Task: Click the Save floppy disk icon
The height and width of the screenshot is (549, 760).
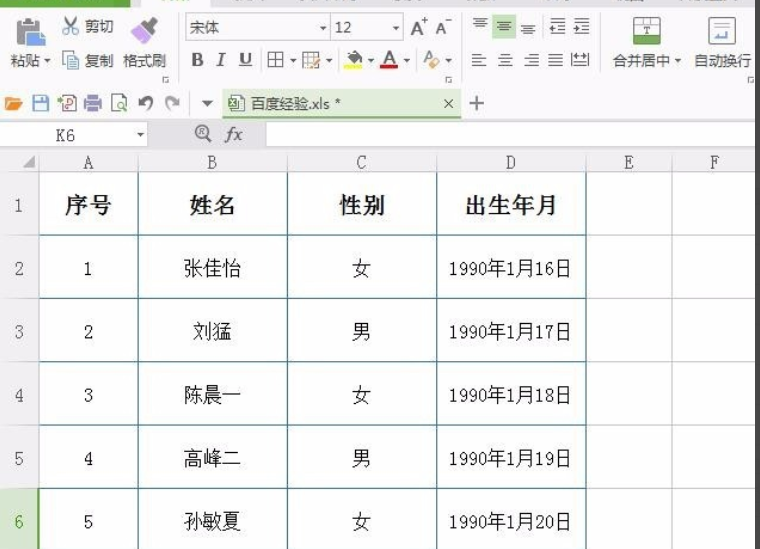Action: click(x=40, y=103)
